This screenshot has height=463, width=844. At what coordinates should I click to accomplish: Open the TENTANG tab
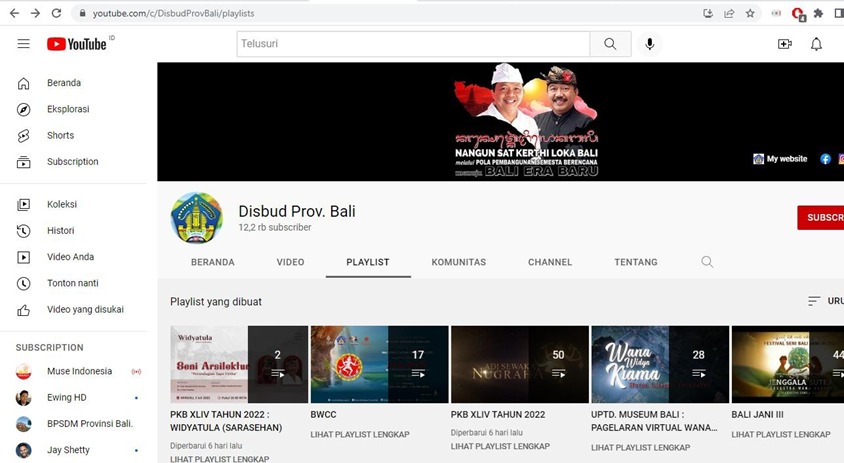(x=636, y=262)
